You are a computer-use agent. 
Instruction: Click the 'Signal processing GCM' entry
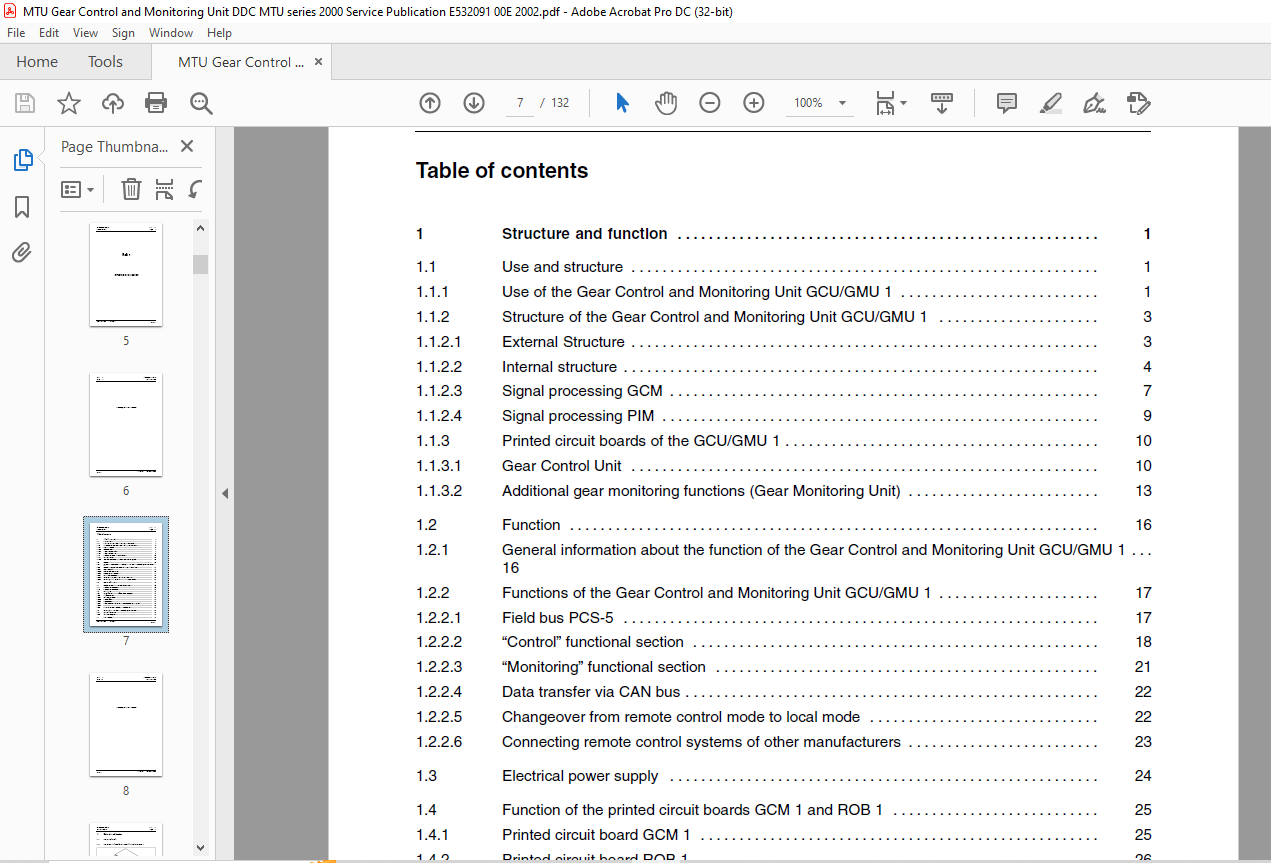click(x=582, y=391)
